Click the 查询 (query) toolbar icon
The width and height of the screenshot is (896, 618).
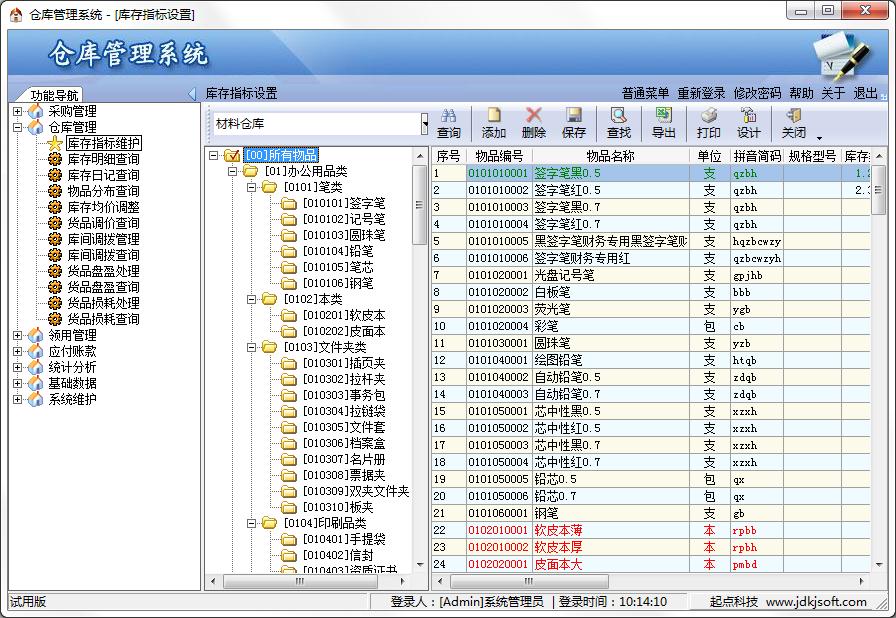tap(449, 116)
